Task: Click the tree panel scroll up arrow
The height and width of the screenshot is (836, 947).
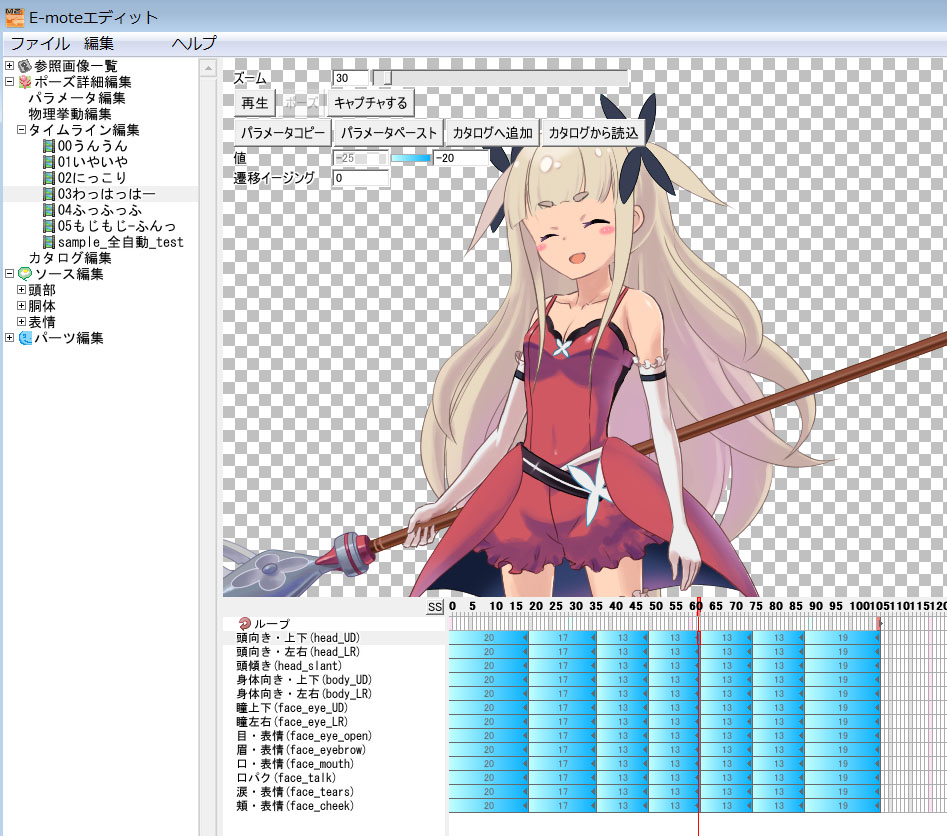Action: pos(208,68)
